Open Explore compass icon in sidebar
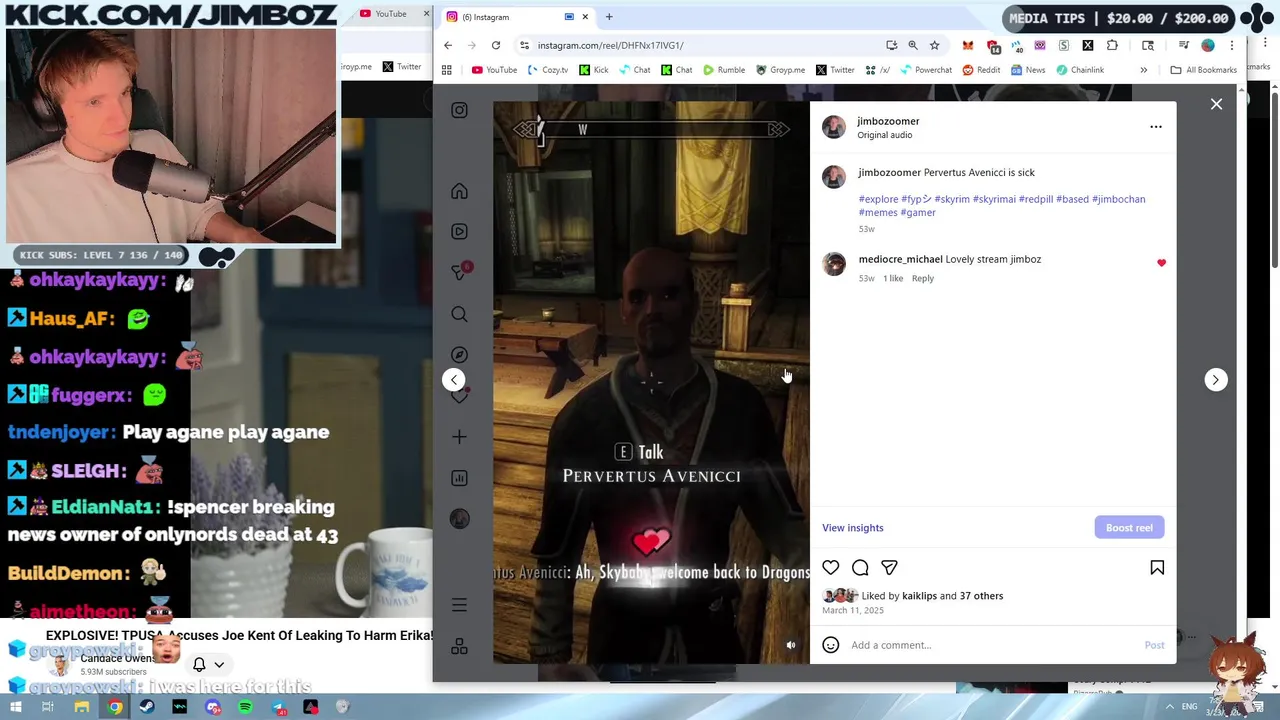1280x720 pixels. coord(459,355)
